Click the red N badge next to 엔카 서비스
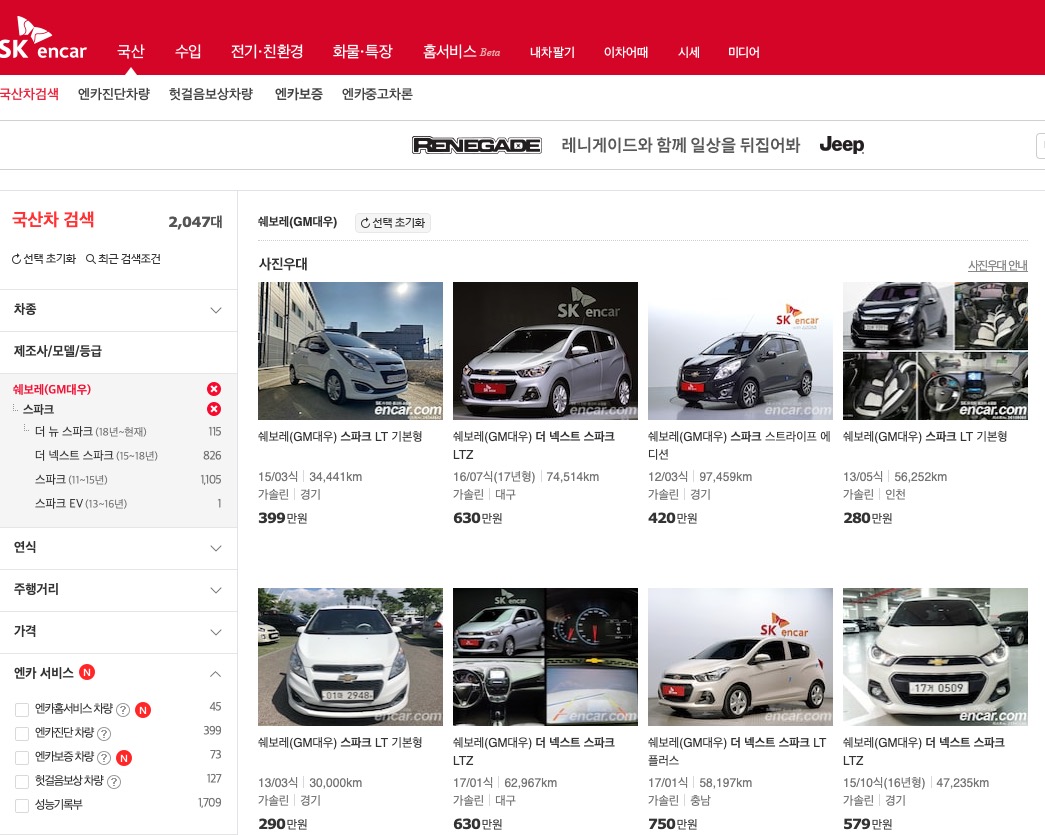This screenshot has width=1045, height=835. [x=87, y=672]
